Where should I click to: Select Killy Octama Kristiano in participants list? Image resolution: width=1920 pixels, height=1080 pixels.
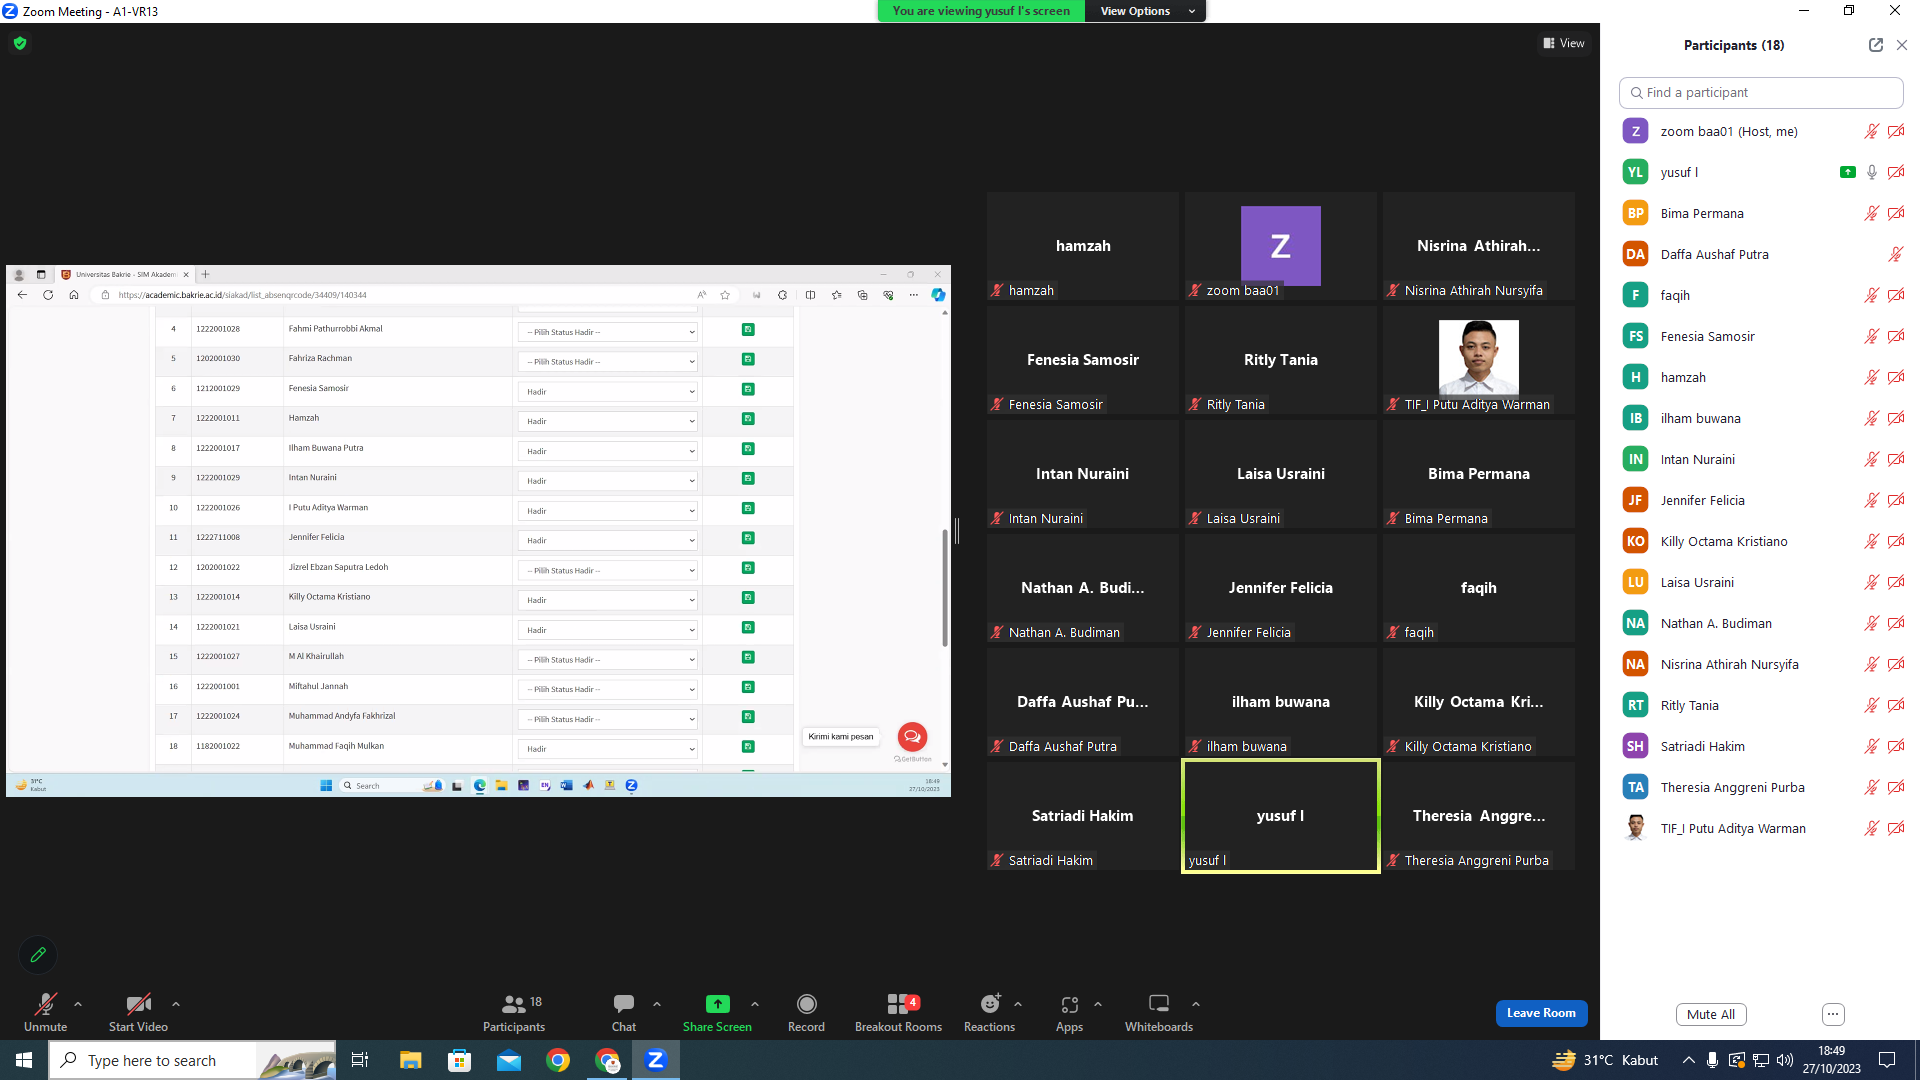pyautogui.click(x=1761, y=541)
